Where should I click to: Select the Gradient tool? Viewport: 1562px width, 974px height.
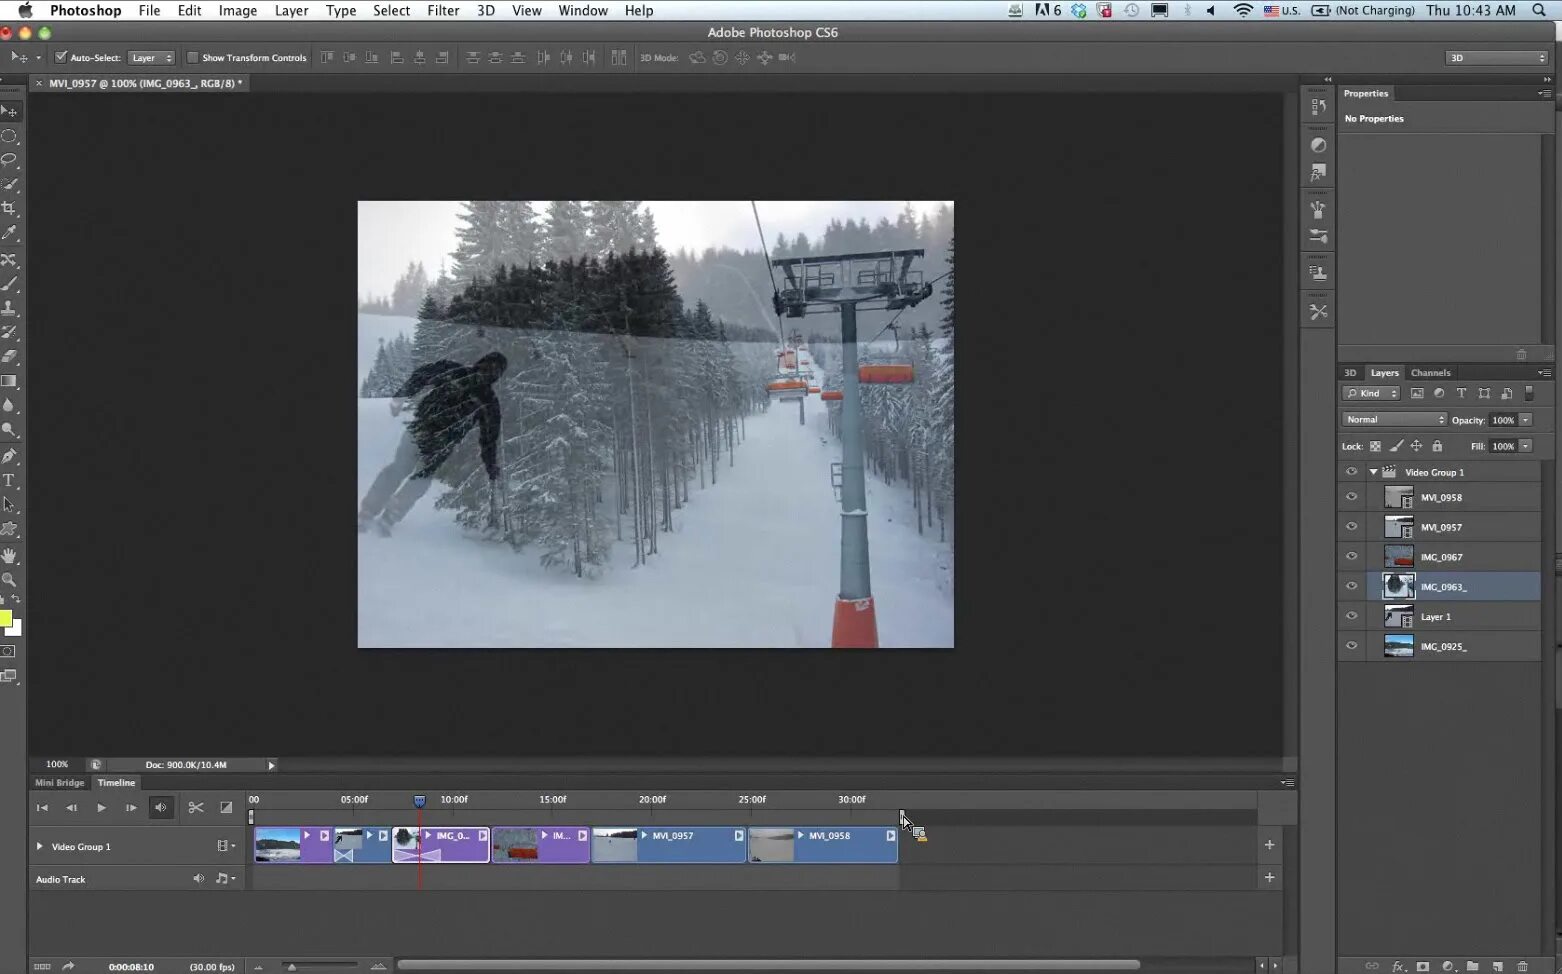(9, 381)
